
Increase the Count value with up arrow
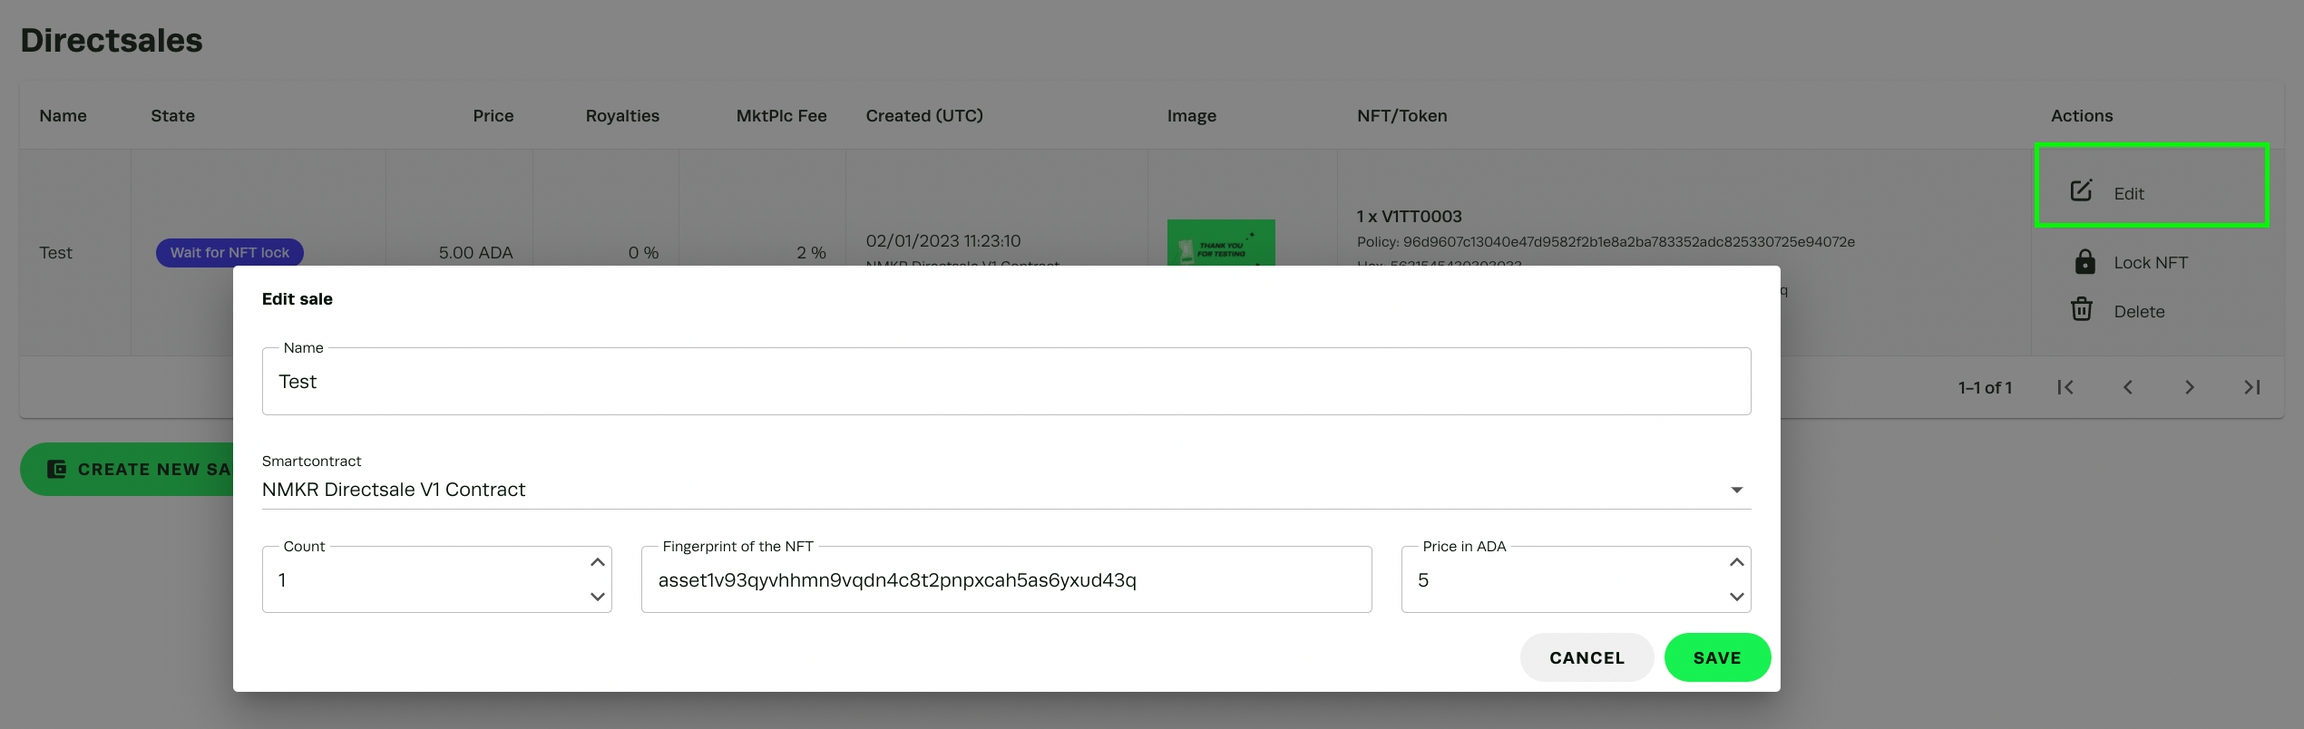click(x=597, y=562)
